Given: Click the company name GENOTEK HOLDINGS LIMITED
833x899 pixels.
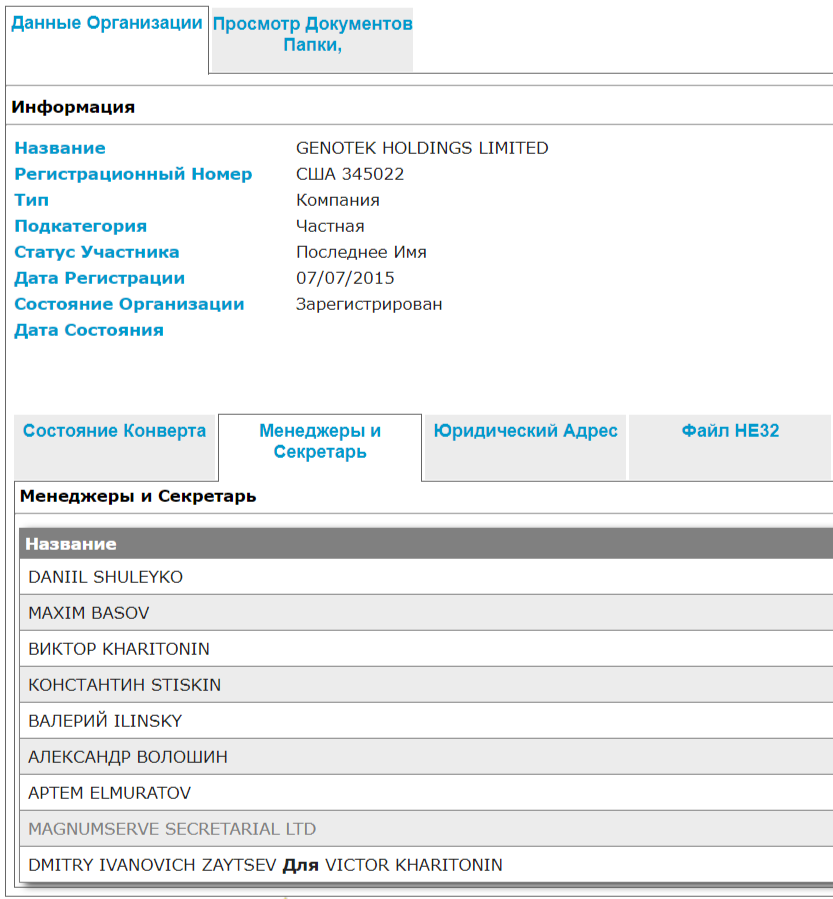Looking at the screenshot, I should [x=422, y=148].
